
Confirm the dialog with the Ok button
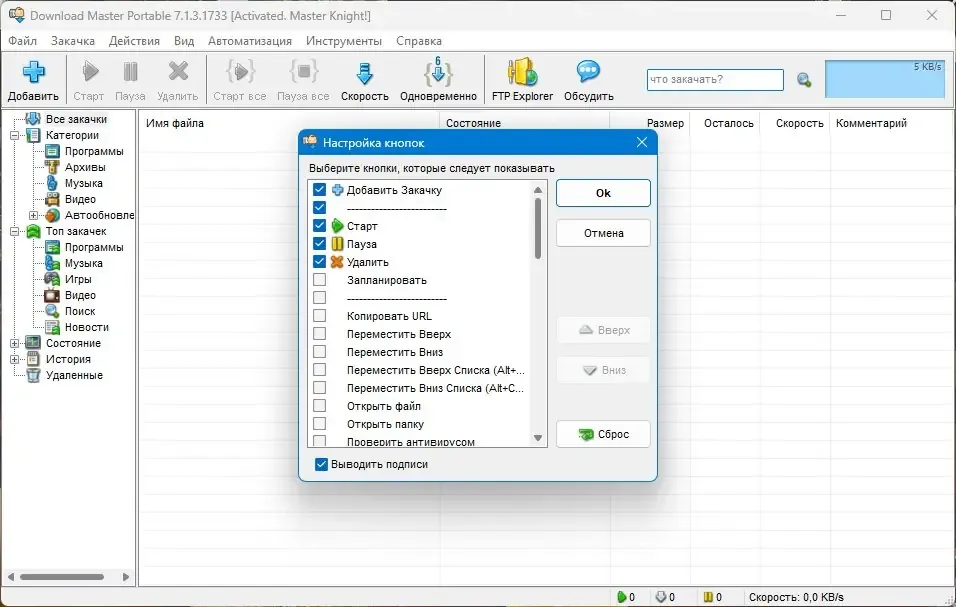coord(603,193)
